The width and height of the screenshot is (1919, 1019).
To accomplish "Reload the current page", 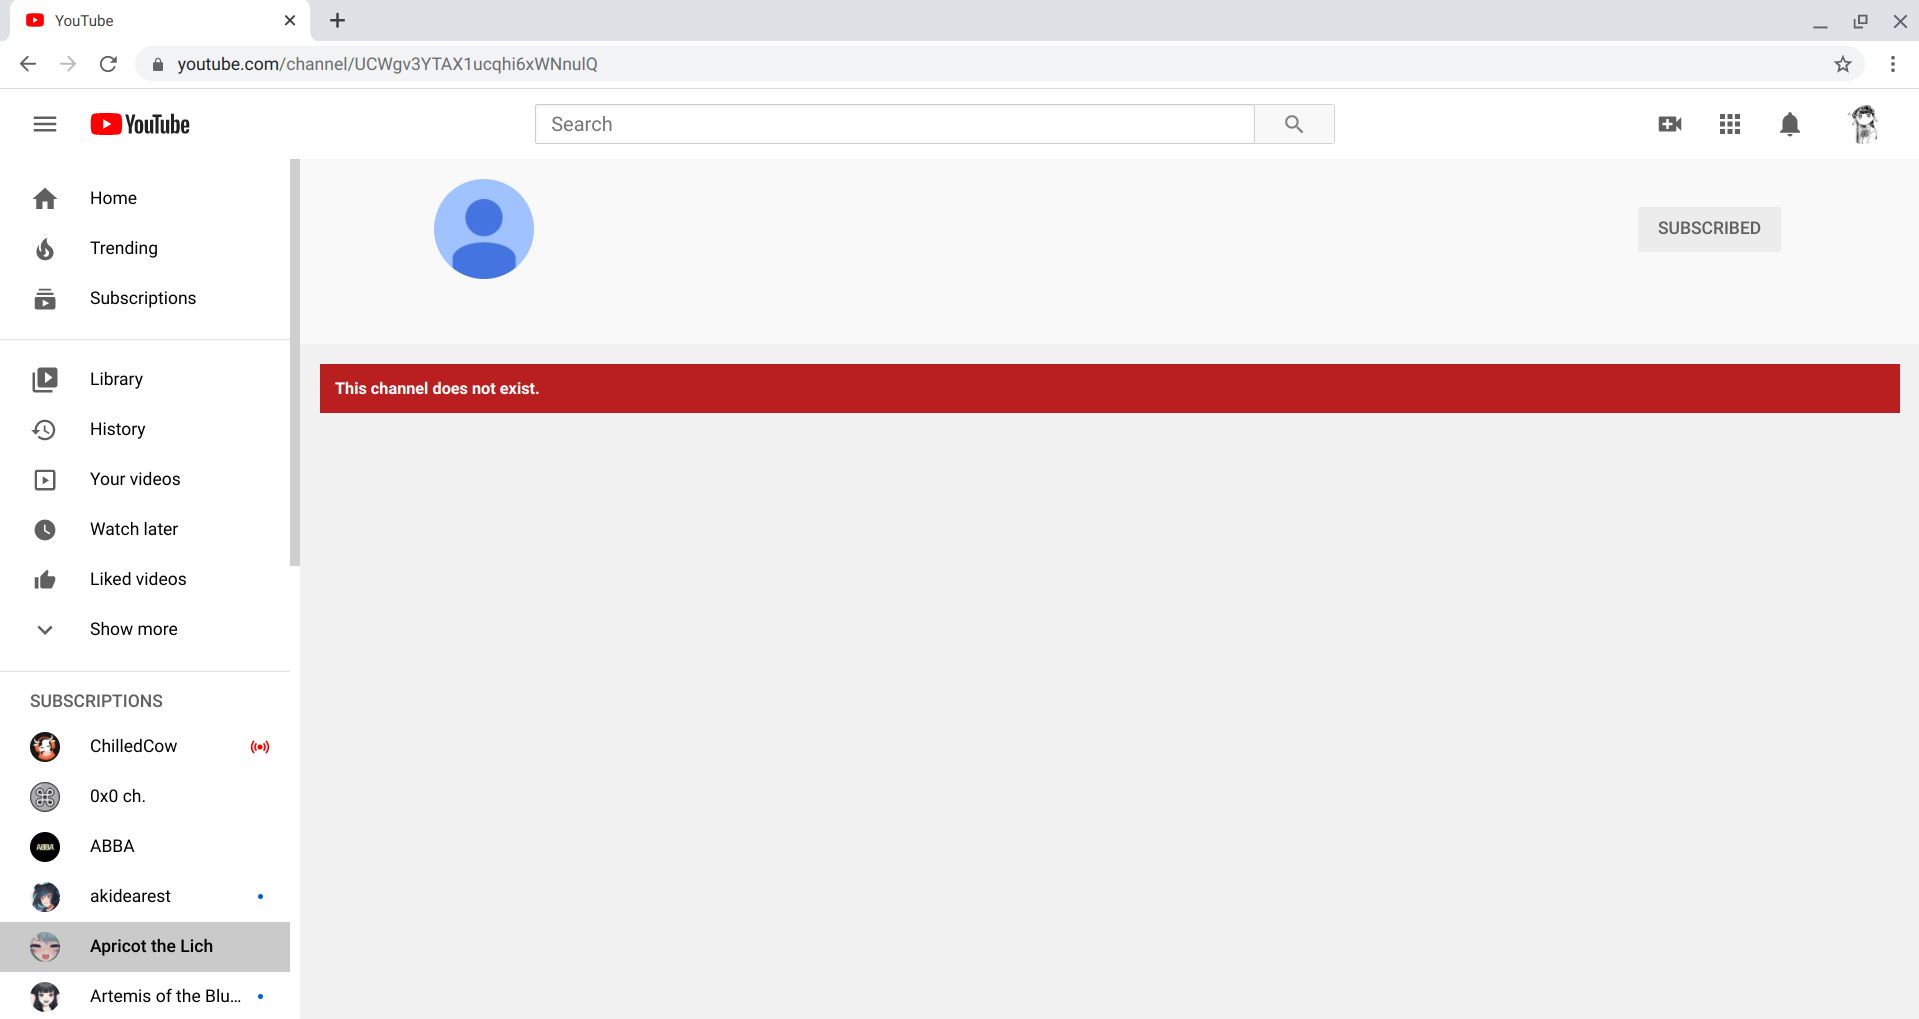I will click(110, 63).
